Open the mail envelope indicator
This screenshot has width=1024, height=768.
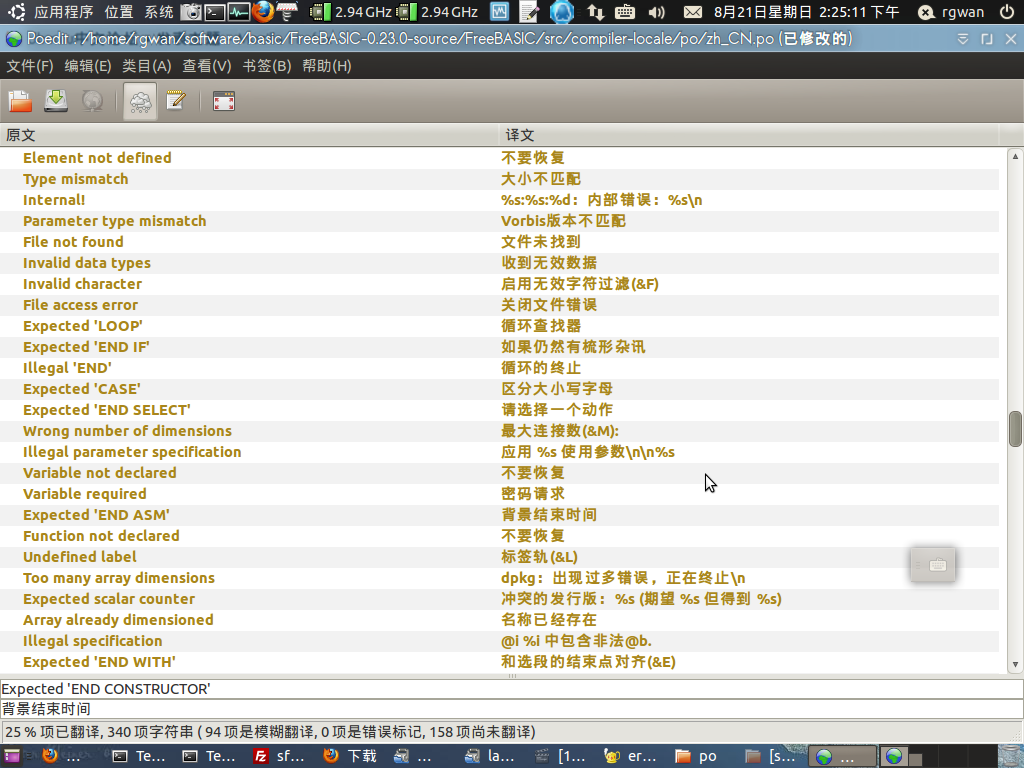[692, 12]
